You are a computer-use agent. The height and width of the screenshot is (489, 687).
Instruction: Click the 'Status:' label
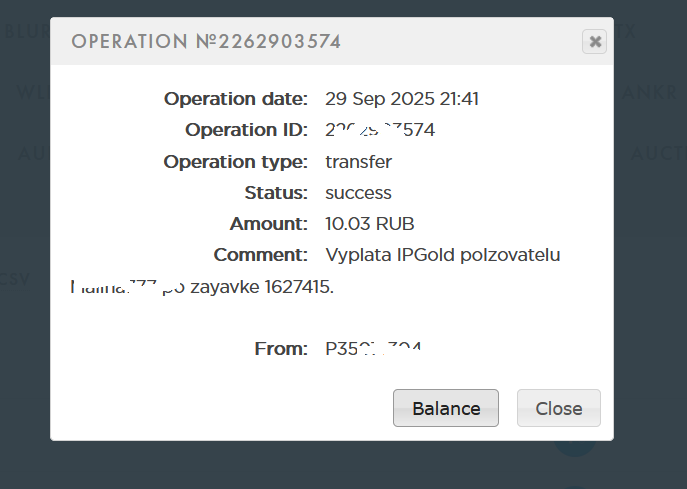click(x=275, y=192)
